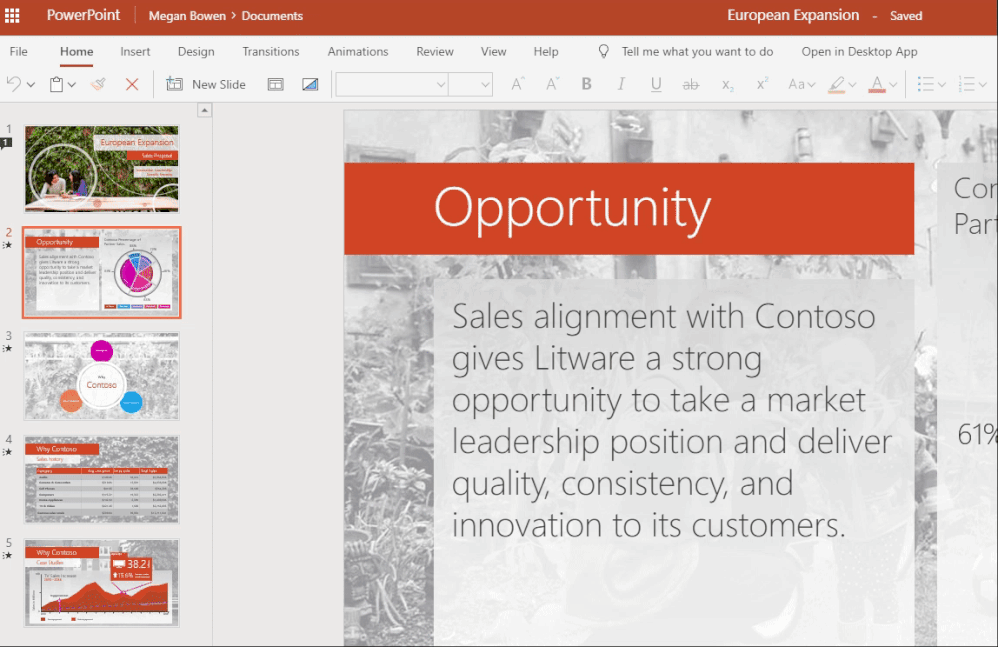998x647 pixels.
Task: Select slide 2 Opportunity thumbnail
Action: pos(102,272)
